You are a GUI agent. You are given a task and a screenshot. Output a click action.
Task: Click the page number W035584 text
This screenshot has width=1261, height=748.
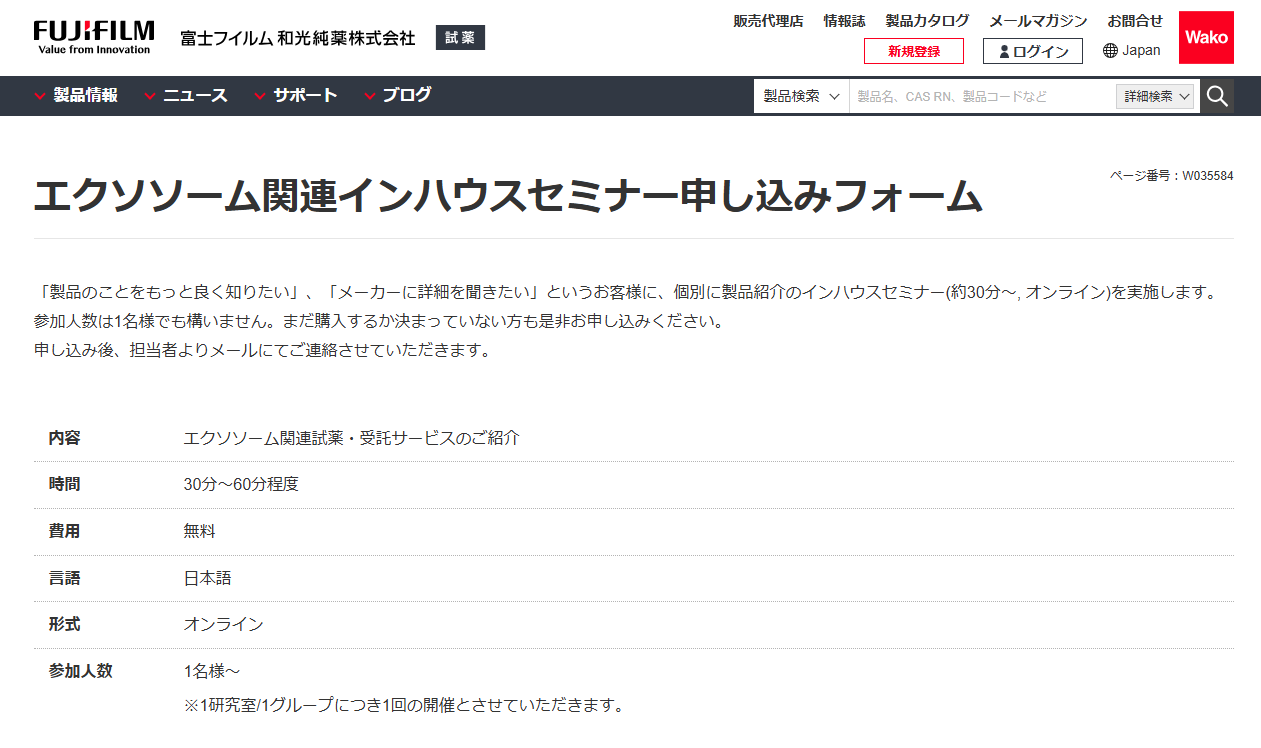click(x=1171, y=176)
